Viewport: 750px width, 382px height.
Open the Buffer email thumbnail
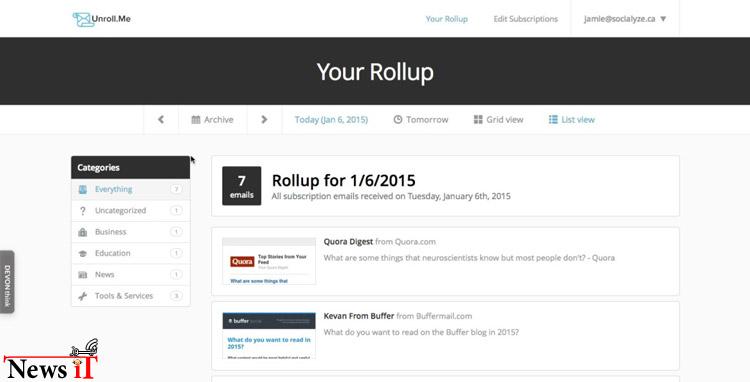[269, 336]
